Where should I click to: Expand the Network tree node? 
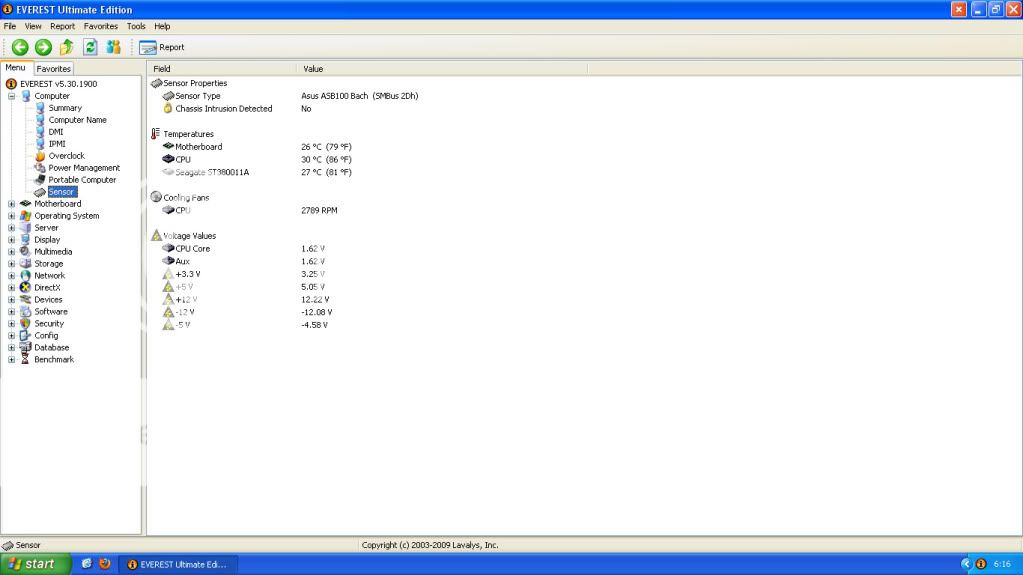click(x=11, y=275)
